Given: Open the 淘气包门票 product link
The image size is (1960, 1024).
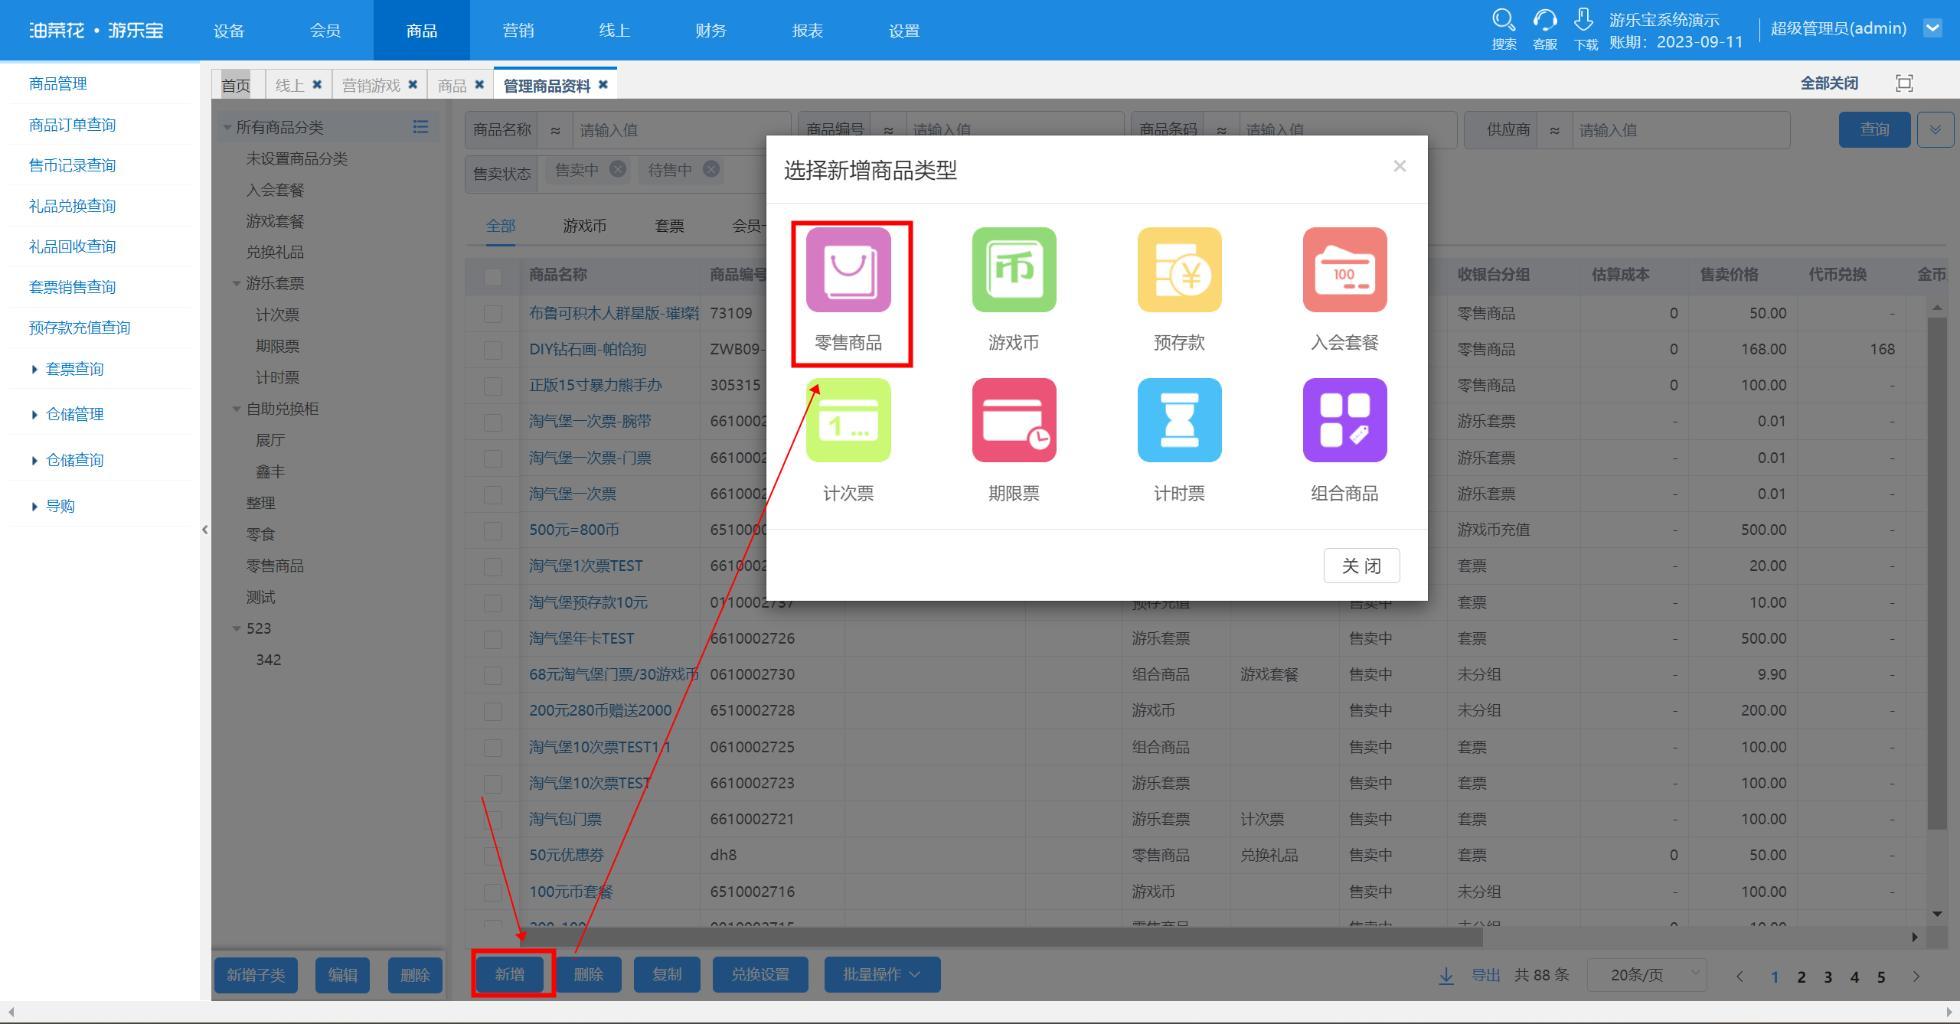Looking at the screenshot, I should (x=565, y=819).
